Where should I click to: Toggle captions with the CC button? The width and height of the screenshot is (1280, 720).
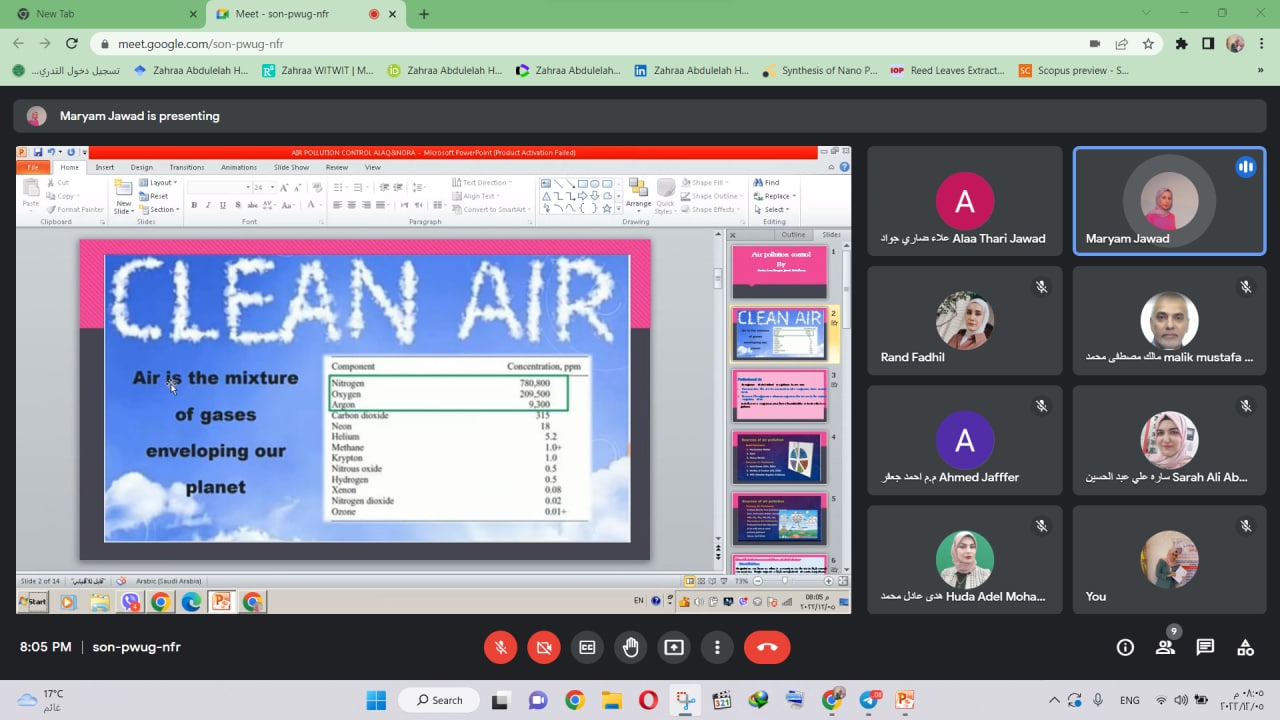coord(588,647)
